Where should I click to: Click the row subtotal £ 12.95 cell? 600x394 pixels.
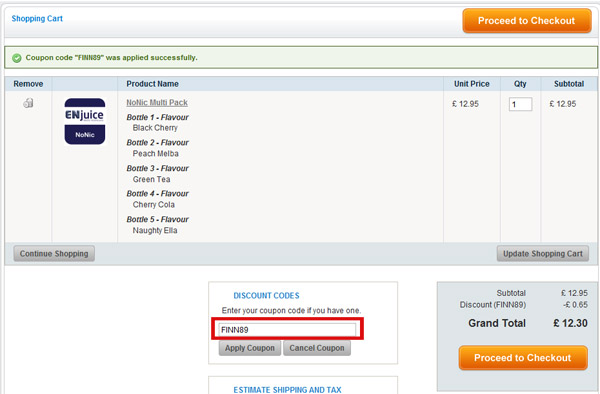click(x=562, y=104)
